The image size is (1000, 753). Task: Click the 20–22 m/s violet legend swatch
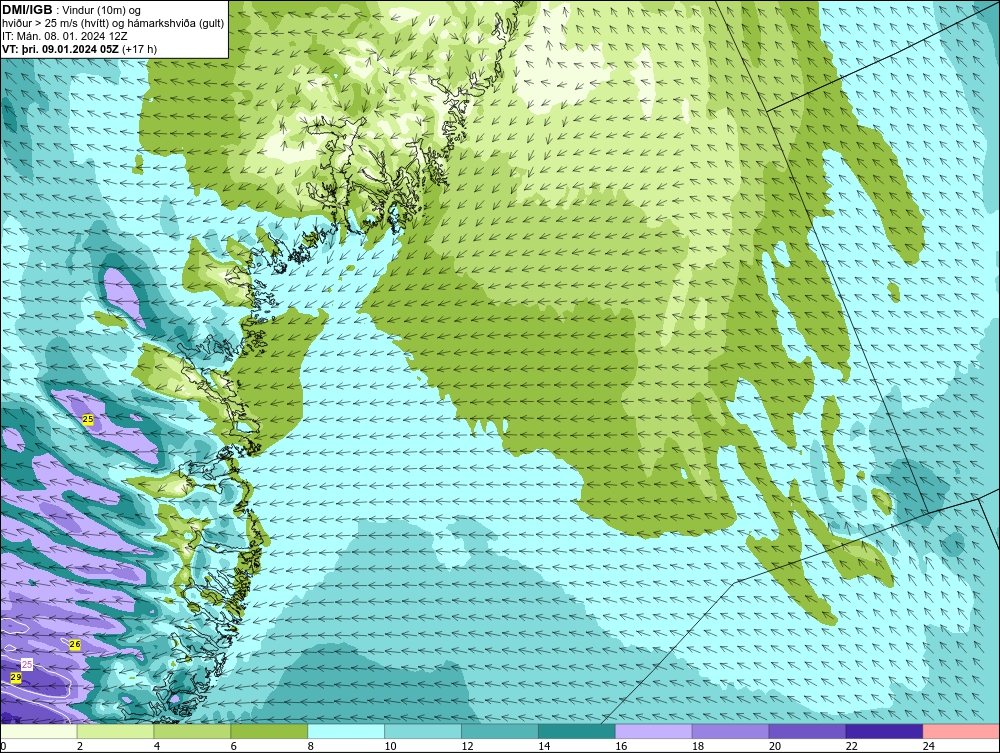point(807,731)
